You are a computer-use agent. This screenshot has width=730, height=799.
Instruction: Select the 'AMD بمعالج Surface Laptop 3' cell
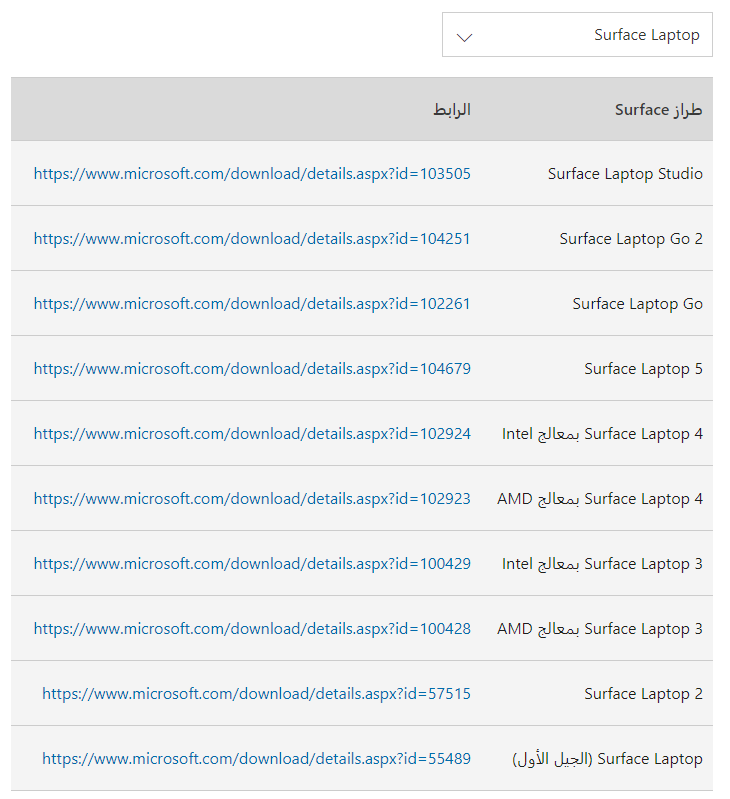coord(600,628)
